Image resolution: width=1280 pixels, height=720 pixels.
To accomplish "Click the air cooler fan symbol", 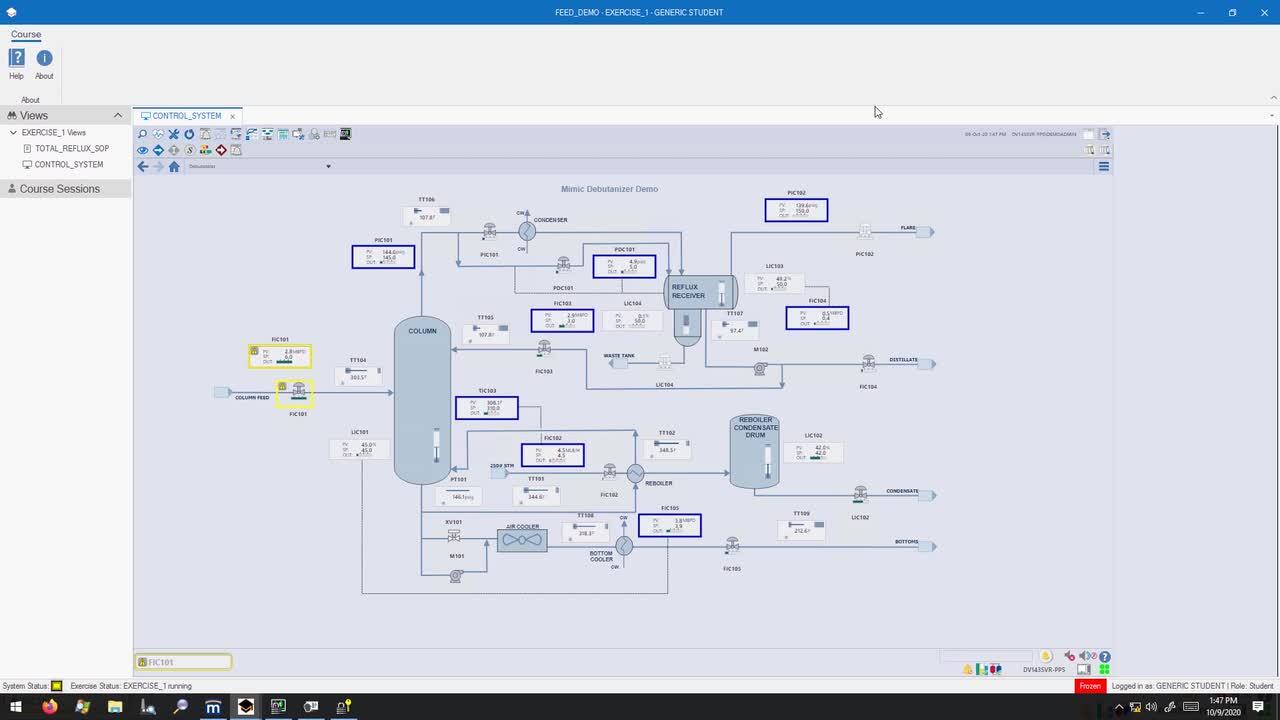I will [522, 540].
